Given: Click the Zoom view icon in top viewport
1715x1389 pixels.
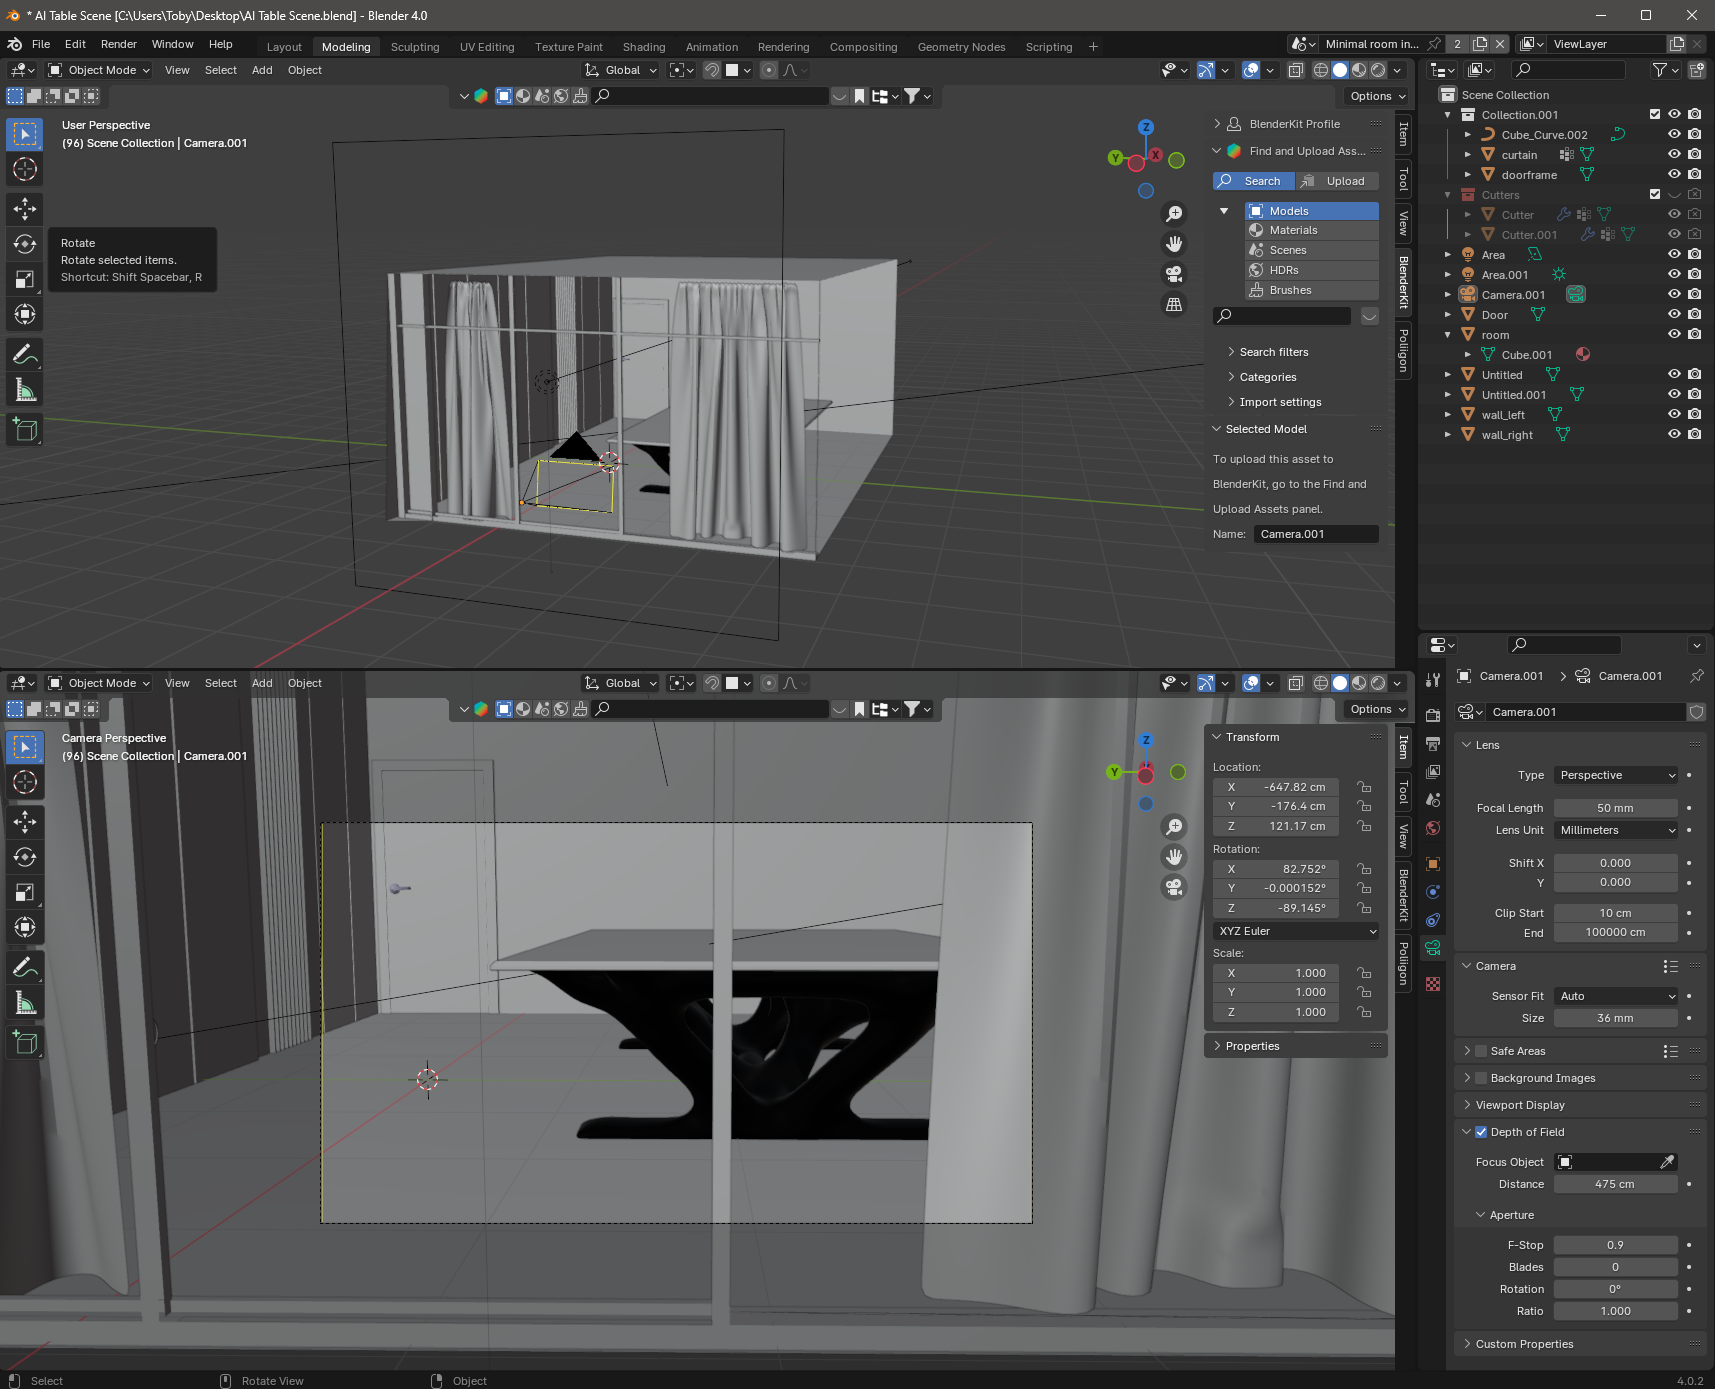Looking at the screenshot, I should (1174, 214).
